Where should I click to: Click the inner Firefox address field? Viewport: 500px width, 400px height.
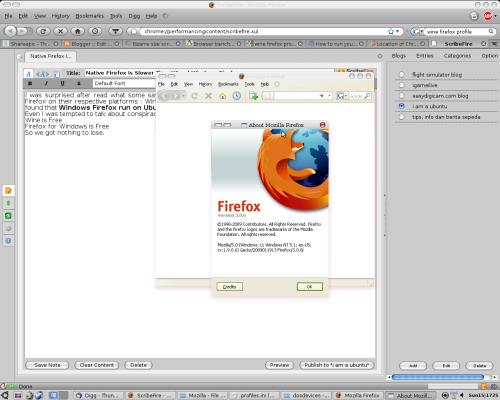(297, 96)
